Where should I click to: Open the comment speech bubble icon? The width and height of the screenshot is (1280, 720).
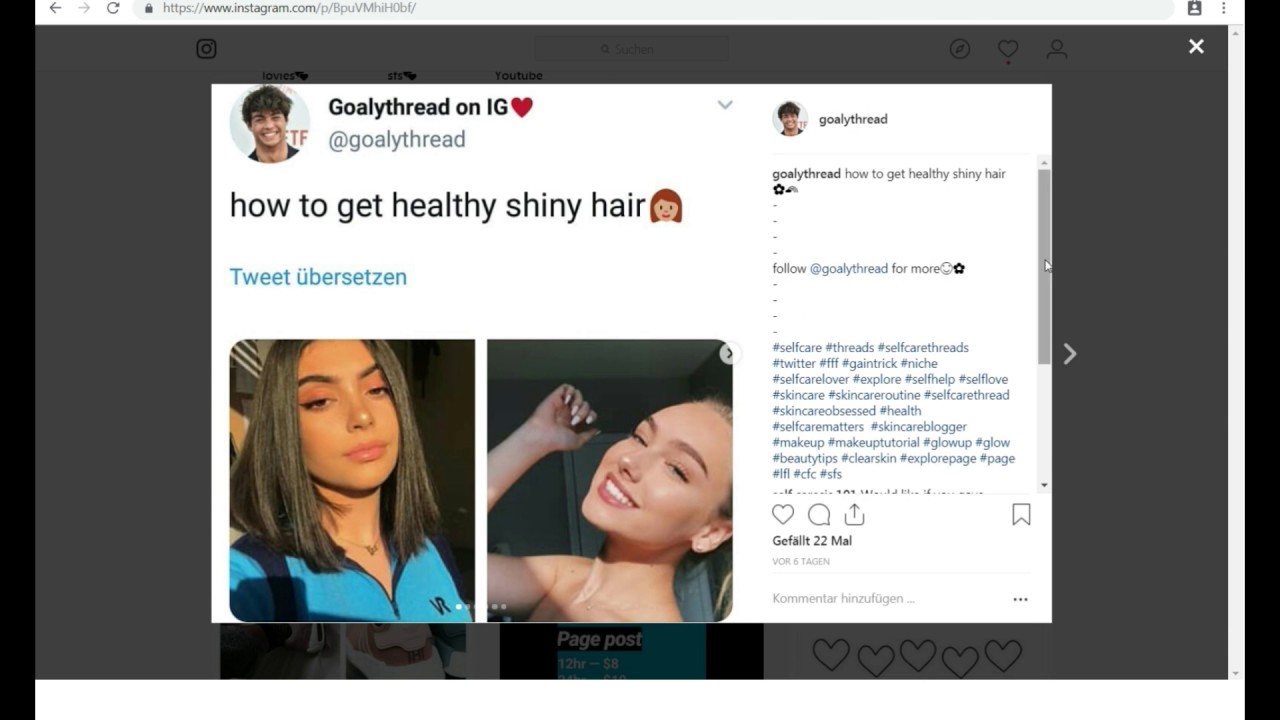pyautogui.click(x=819, y=514)
